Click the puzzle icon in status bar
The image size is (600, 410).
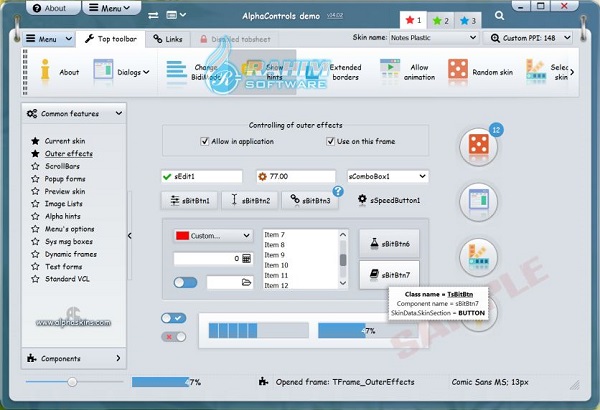click(263, 381)
